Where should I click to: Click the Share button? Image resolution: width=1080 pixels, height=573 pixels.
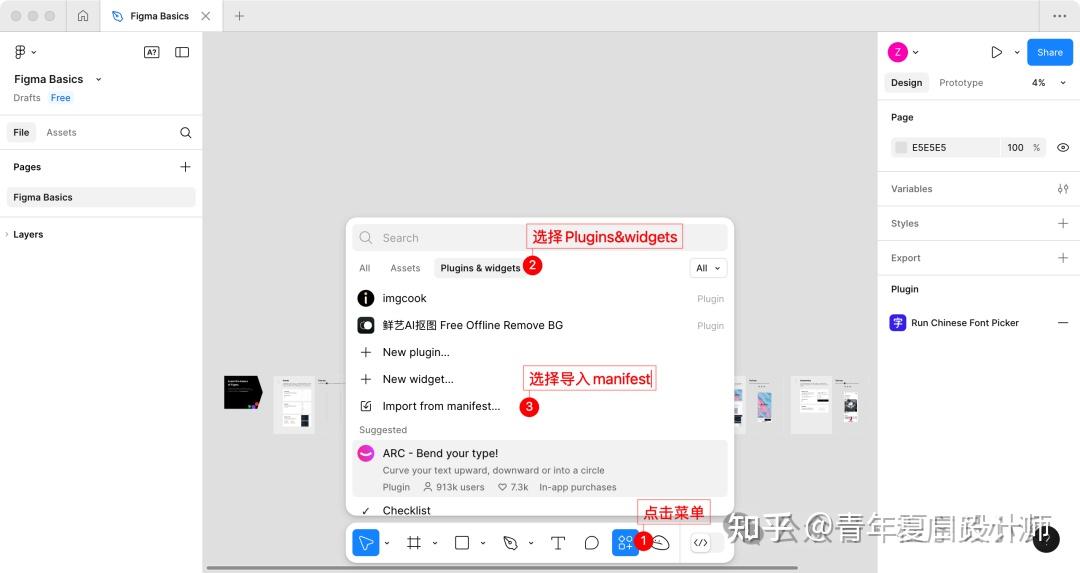click(x=1050, y=52)
